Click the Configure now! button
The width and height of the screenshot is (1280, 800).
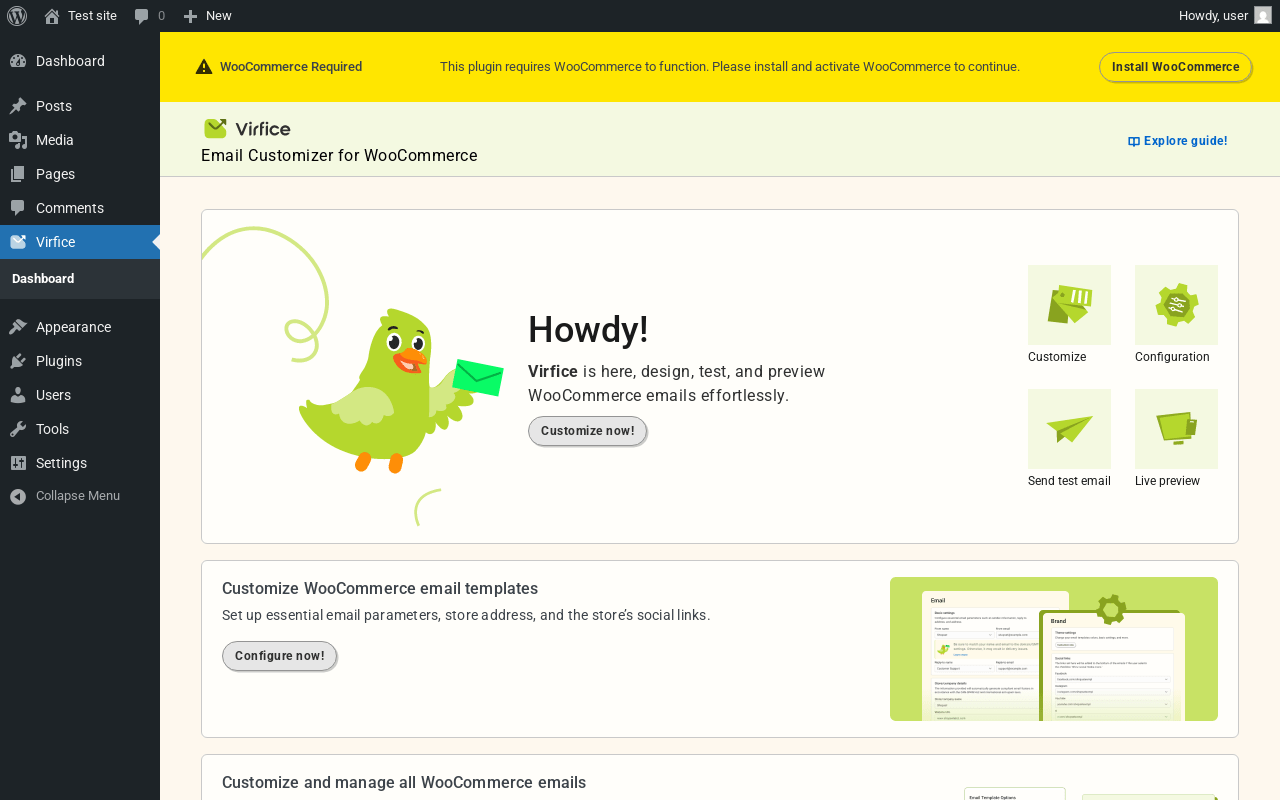coord(279,656)
